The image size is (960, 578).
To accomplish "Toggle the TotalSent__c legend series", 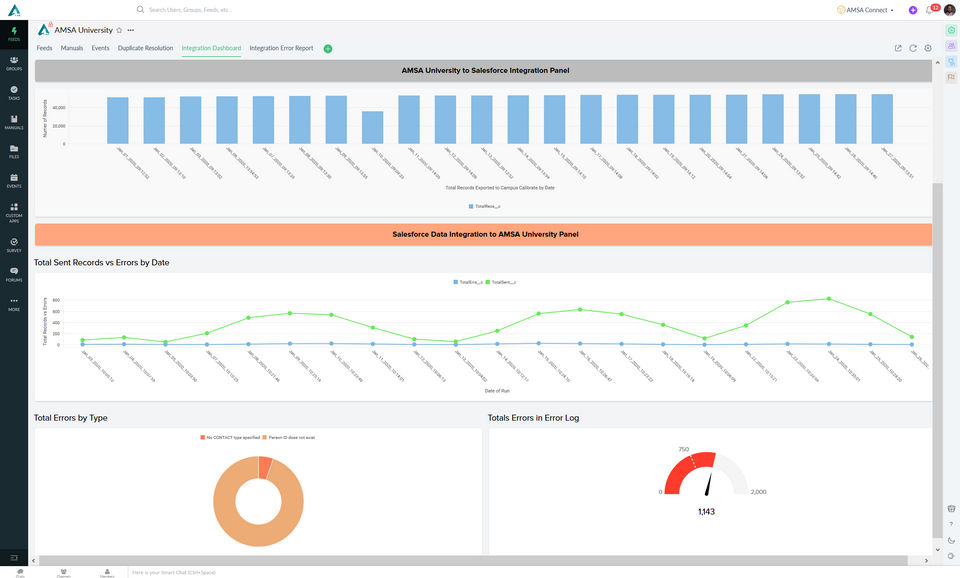I will tap(501, 282).
